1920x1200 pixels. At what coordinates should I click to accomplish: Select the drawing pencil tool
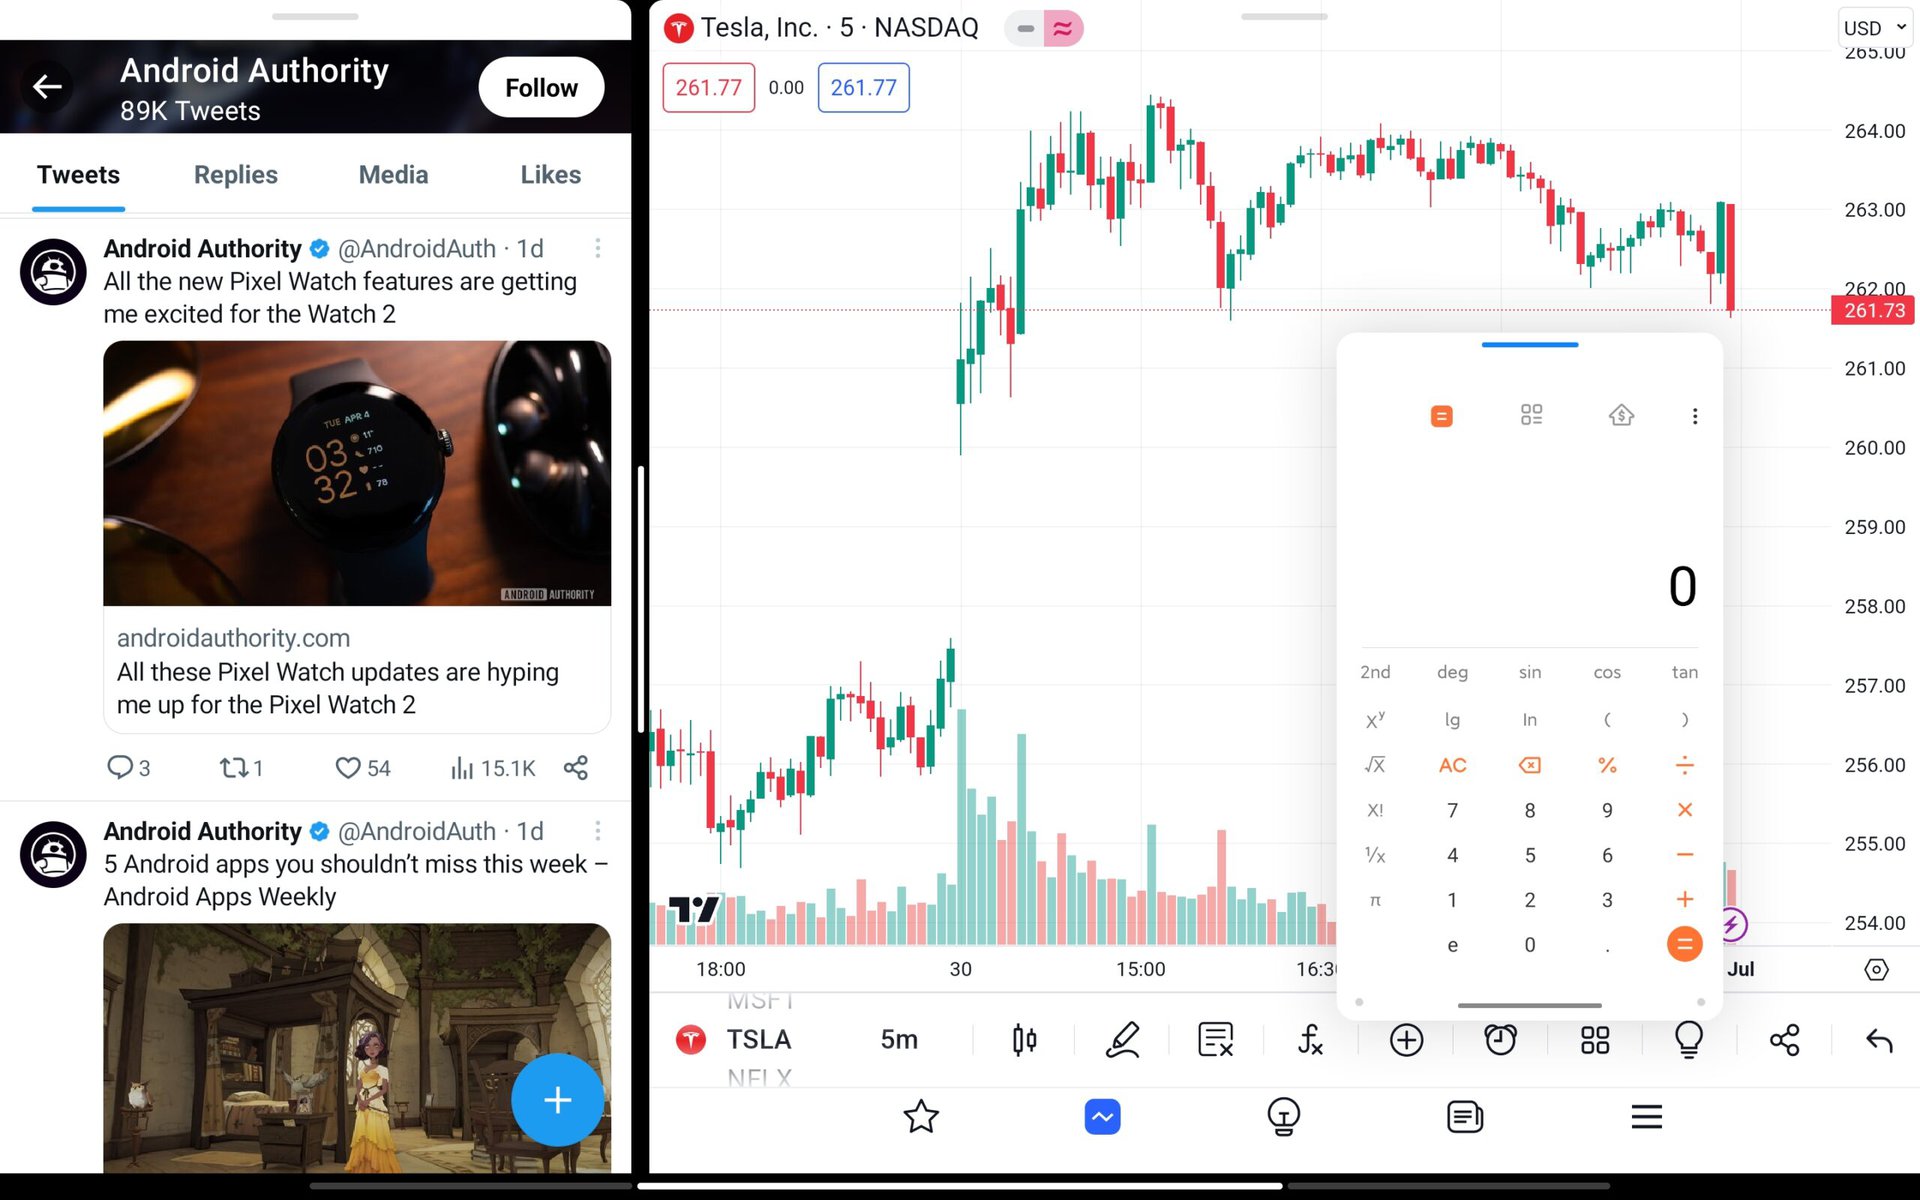tap(1122, 1040)
